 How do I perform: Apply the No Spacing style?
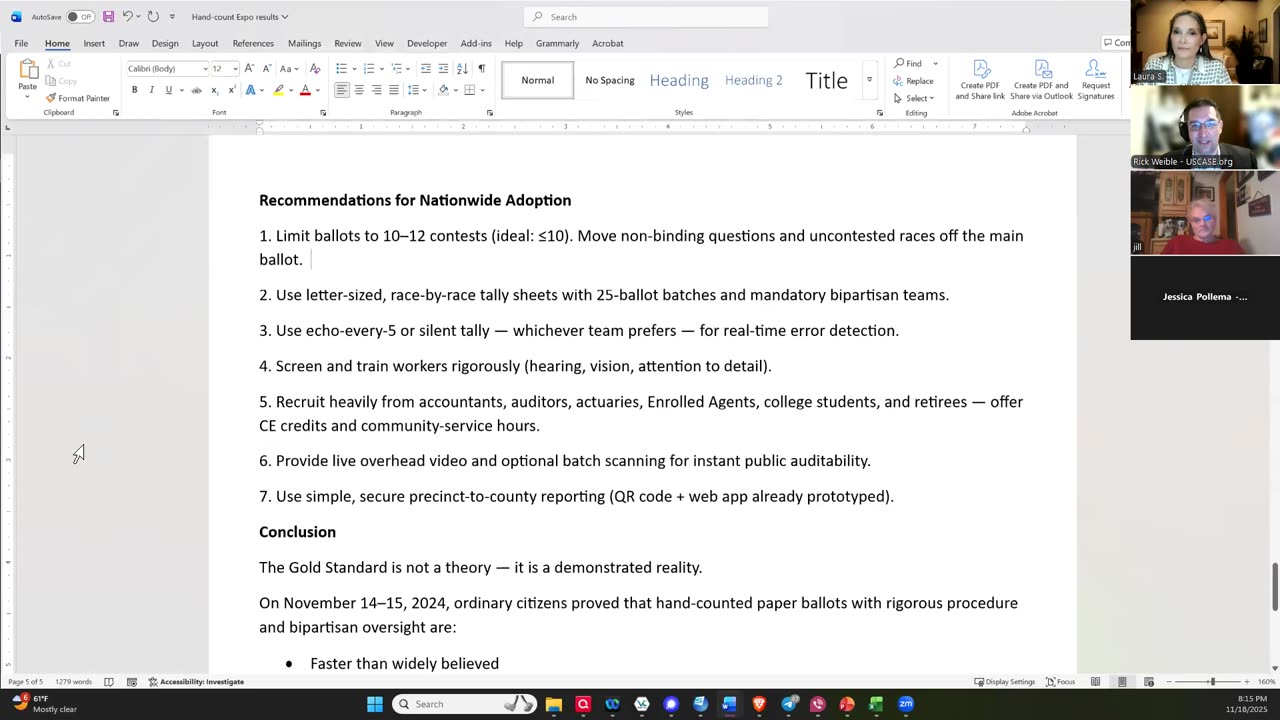(x=610, y=80)
